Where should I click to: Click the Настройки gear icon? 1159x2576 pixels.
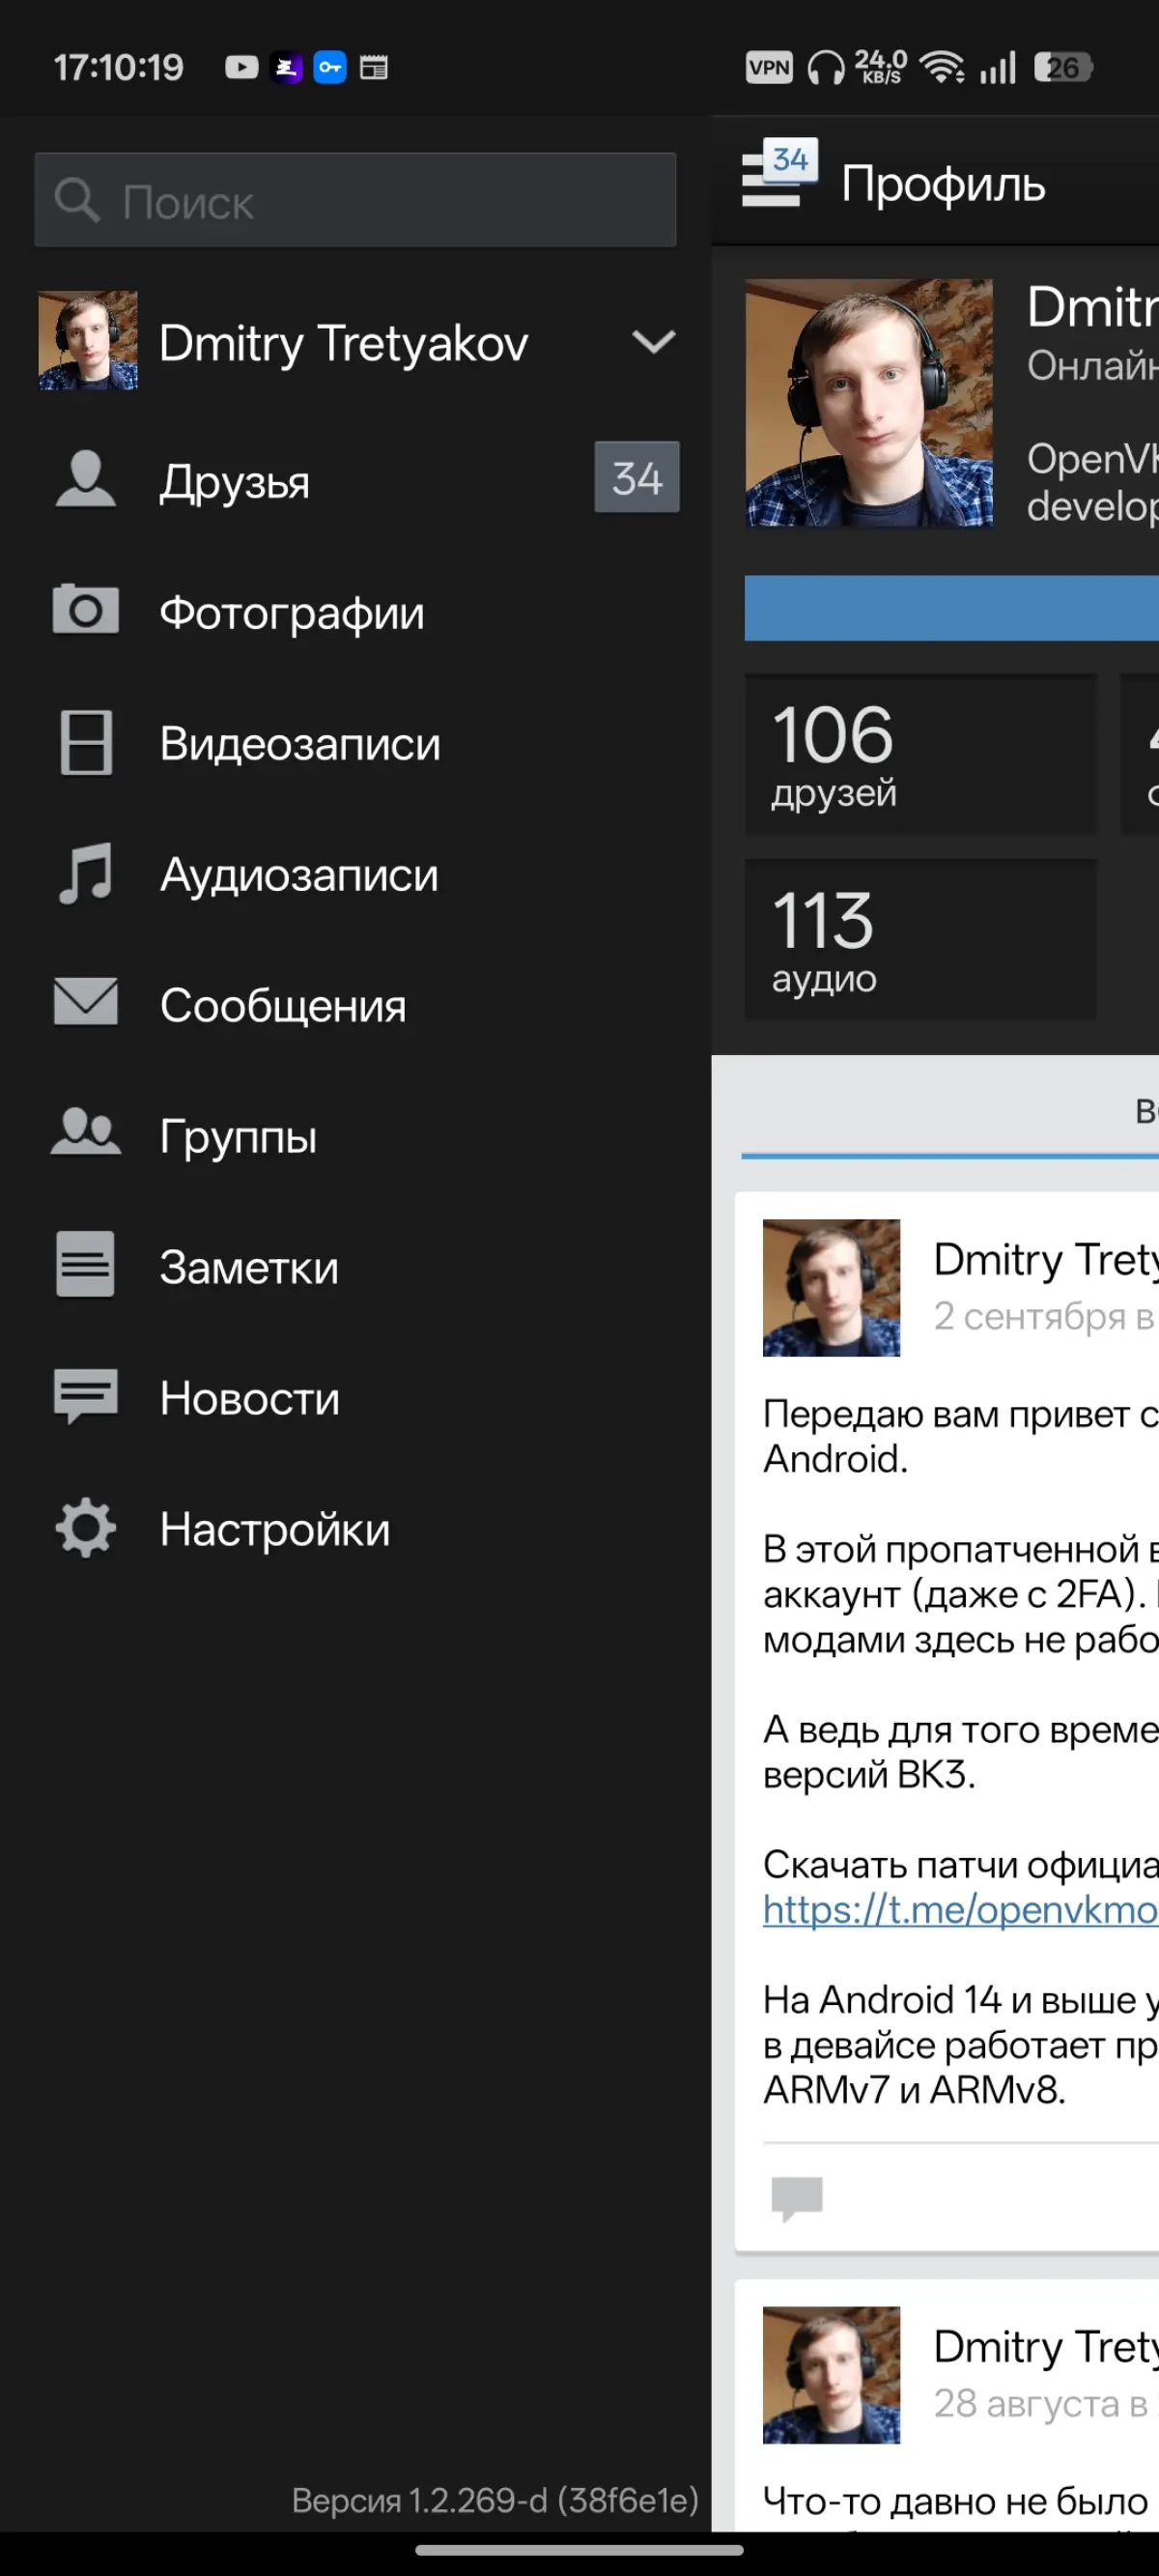[85, 1528]
